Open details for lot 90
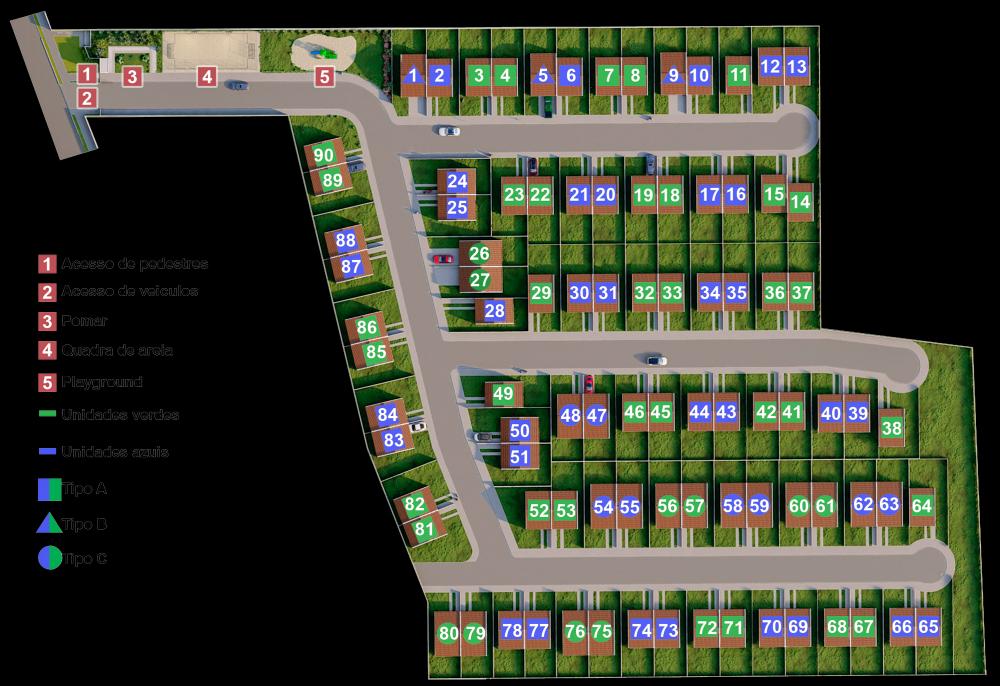Viewport: 1000px width, 686px height. [323, 156]
